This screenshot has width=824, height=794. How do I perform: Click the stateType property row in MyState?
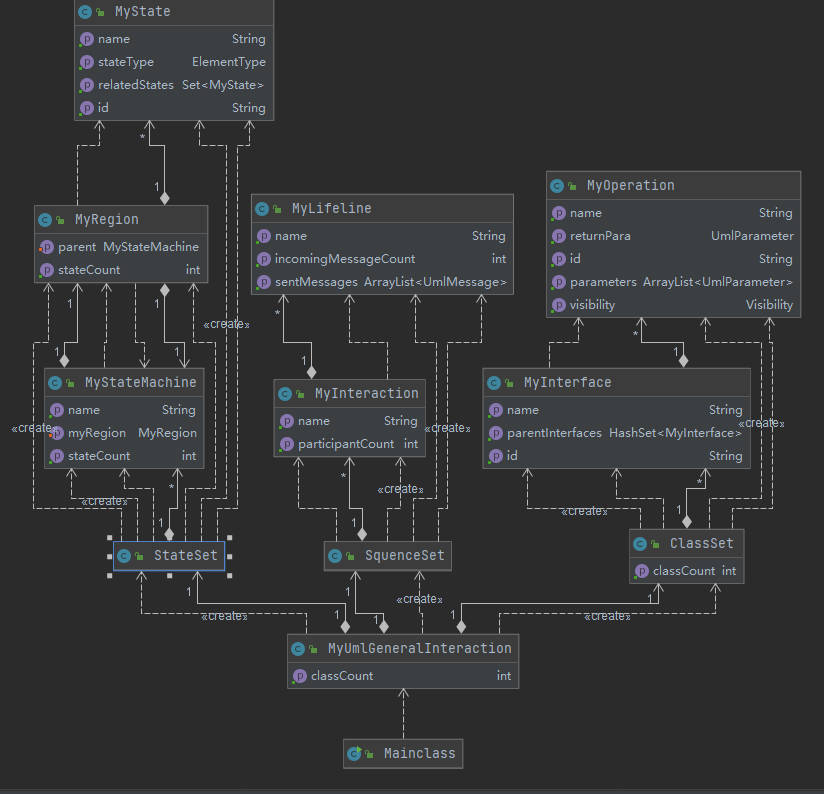click(174, 62)
